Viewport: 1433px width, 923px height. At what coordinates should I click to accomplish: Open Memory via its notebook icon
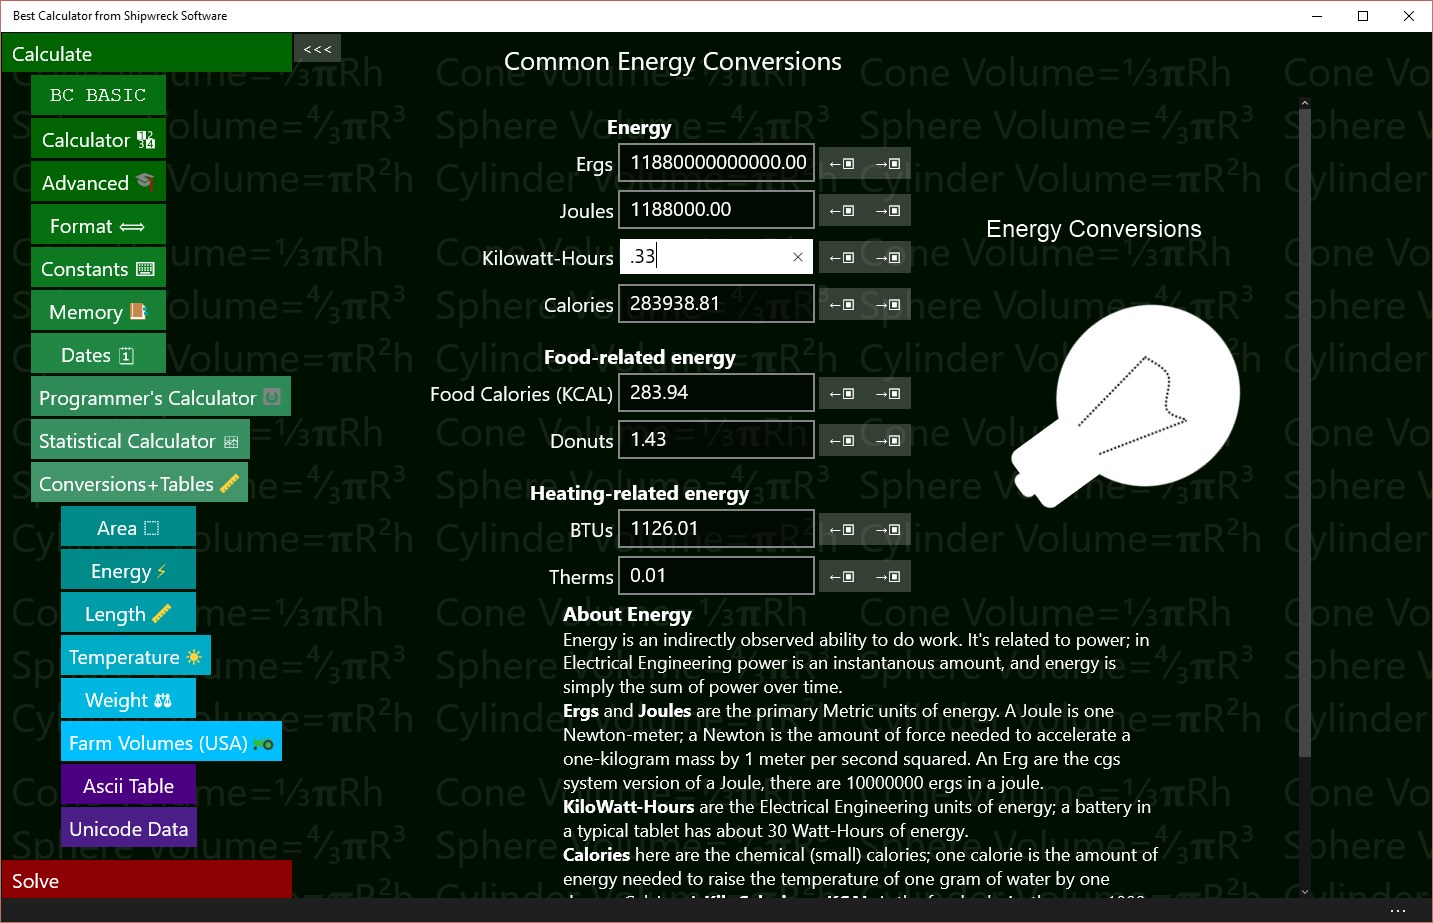click(x=138, y=311)
